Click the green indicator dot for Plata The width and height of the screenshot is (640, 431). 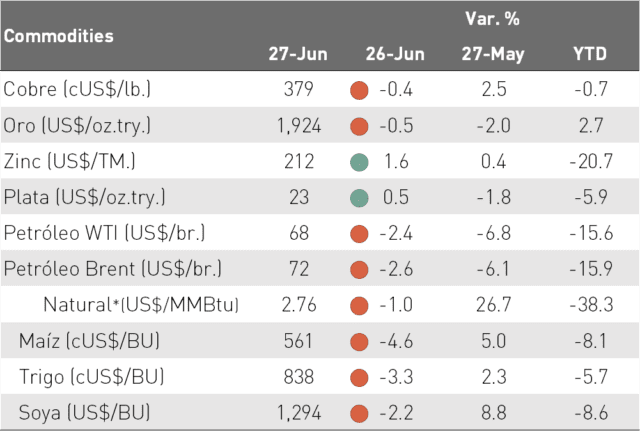(x=359, y=198)
